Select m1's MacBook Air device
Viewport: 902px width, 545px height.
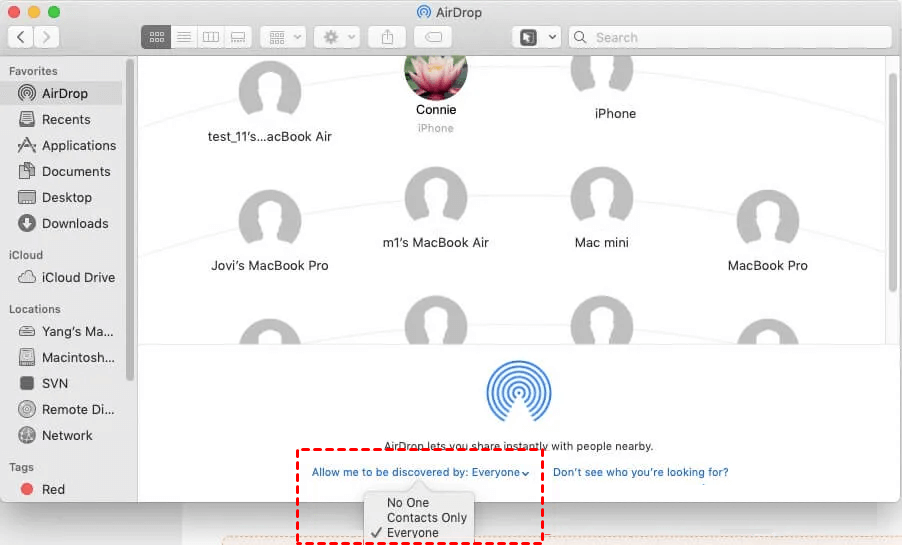pyautogui.click(x=435, y=208)
